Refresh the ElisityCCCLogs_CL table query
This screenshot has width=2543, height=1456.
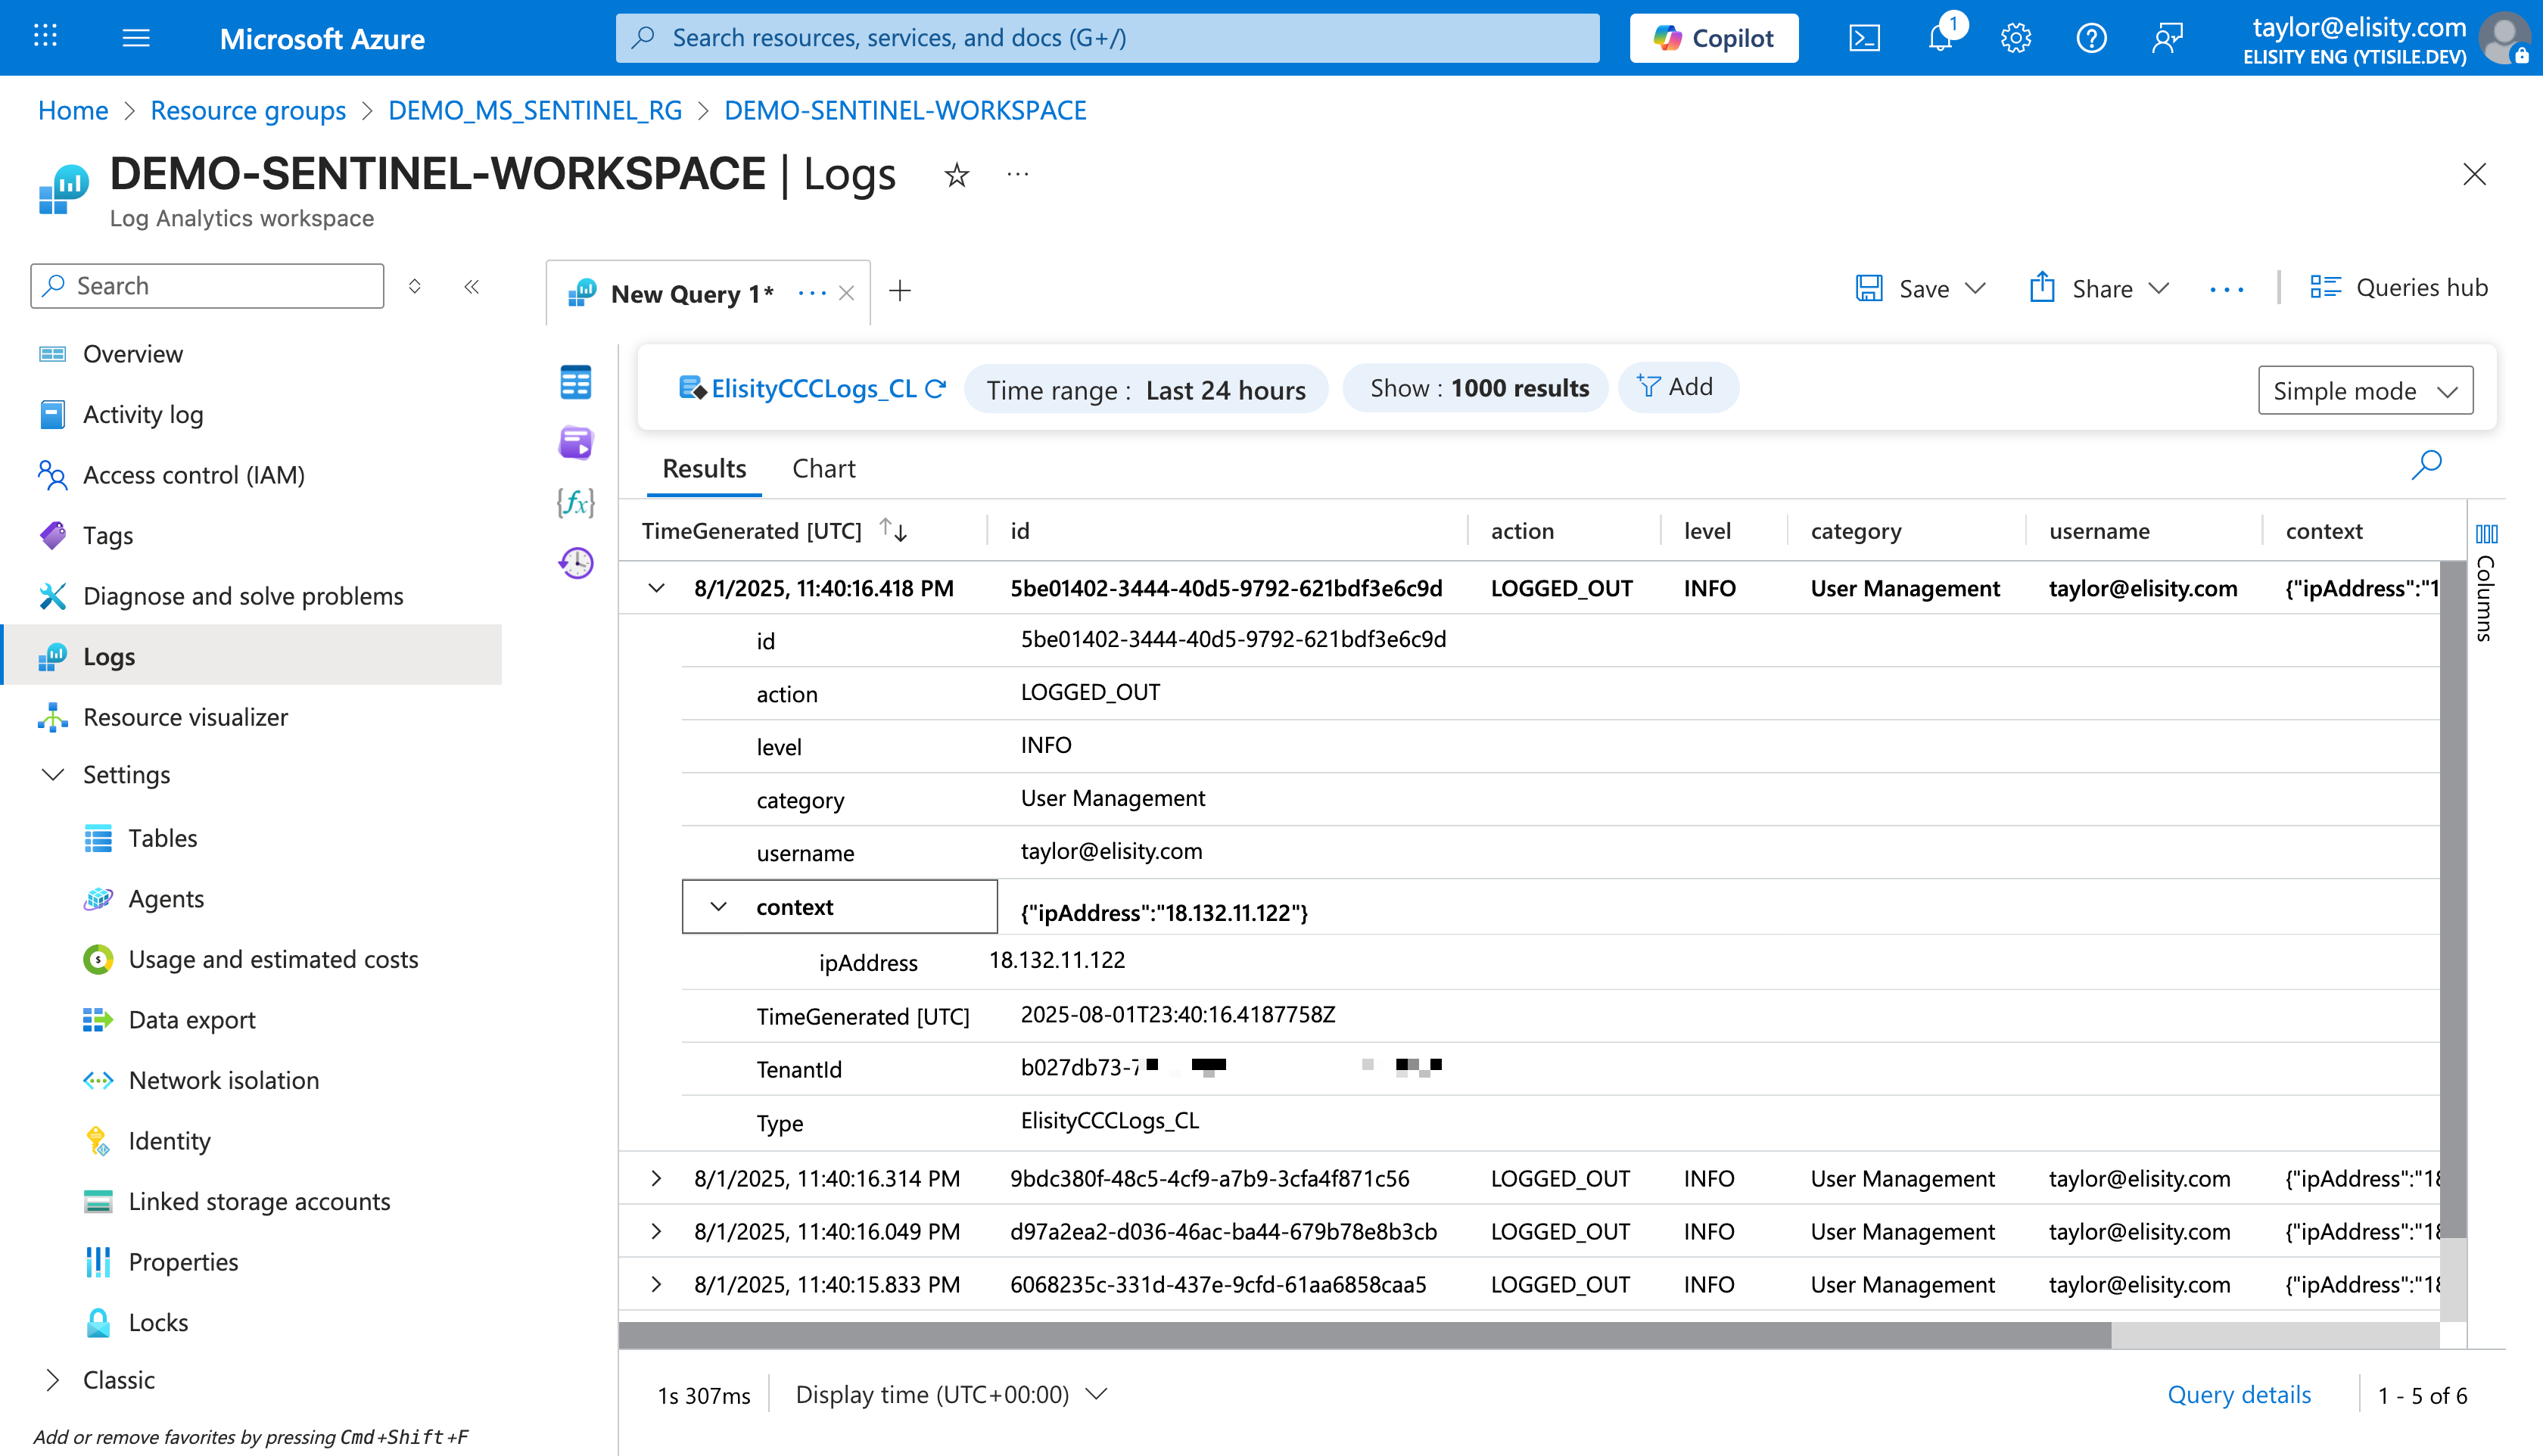[x=936, y=388]
